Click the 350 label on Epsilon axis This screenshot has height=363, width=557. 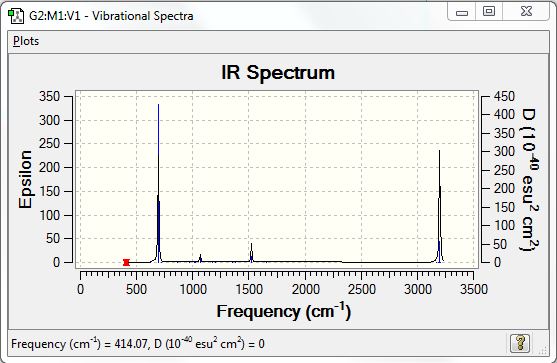click(x=49, y=96)
